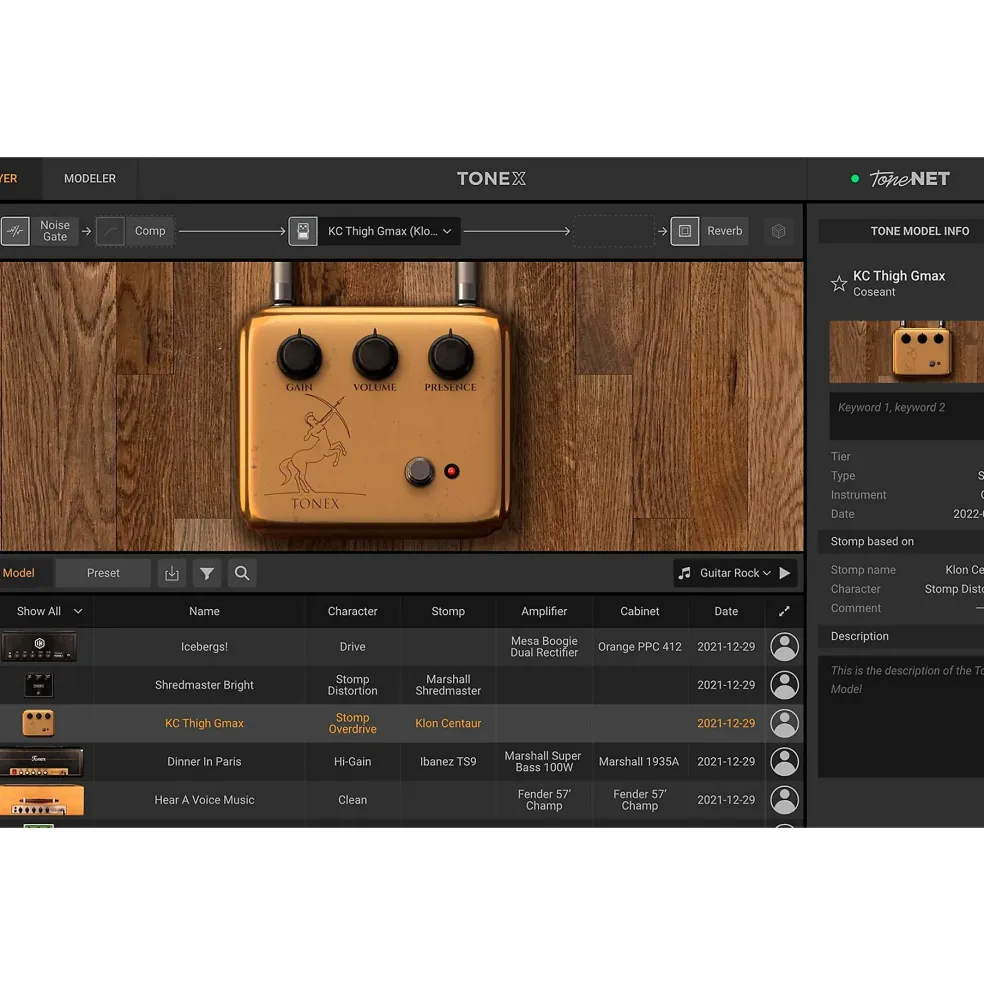Viewport: 984px width, 985px height.
Task: Click user avatar in Dinner In Paris row
Action: point(785,761)
